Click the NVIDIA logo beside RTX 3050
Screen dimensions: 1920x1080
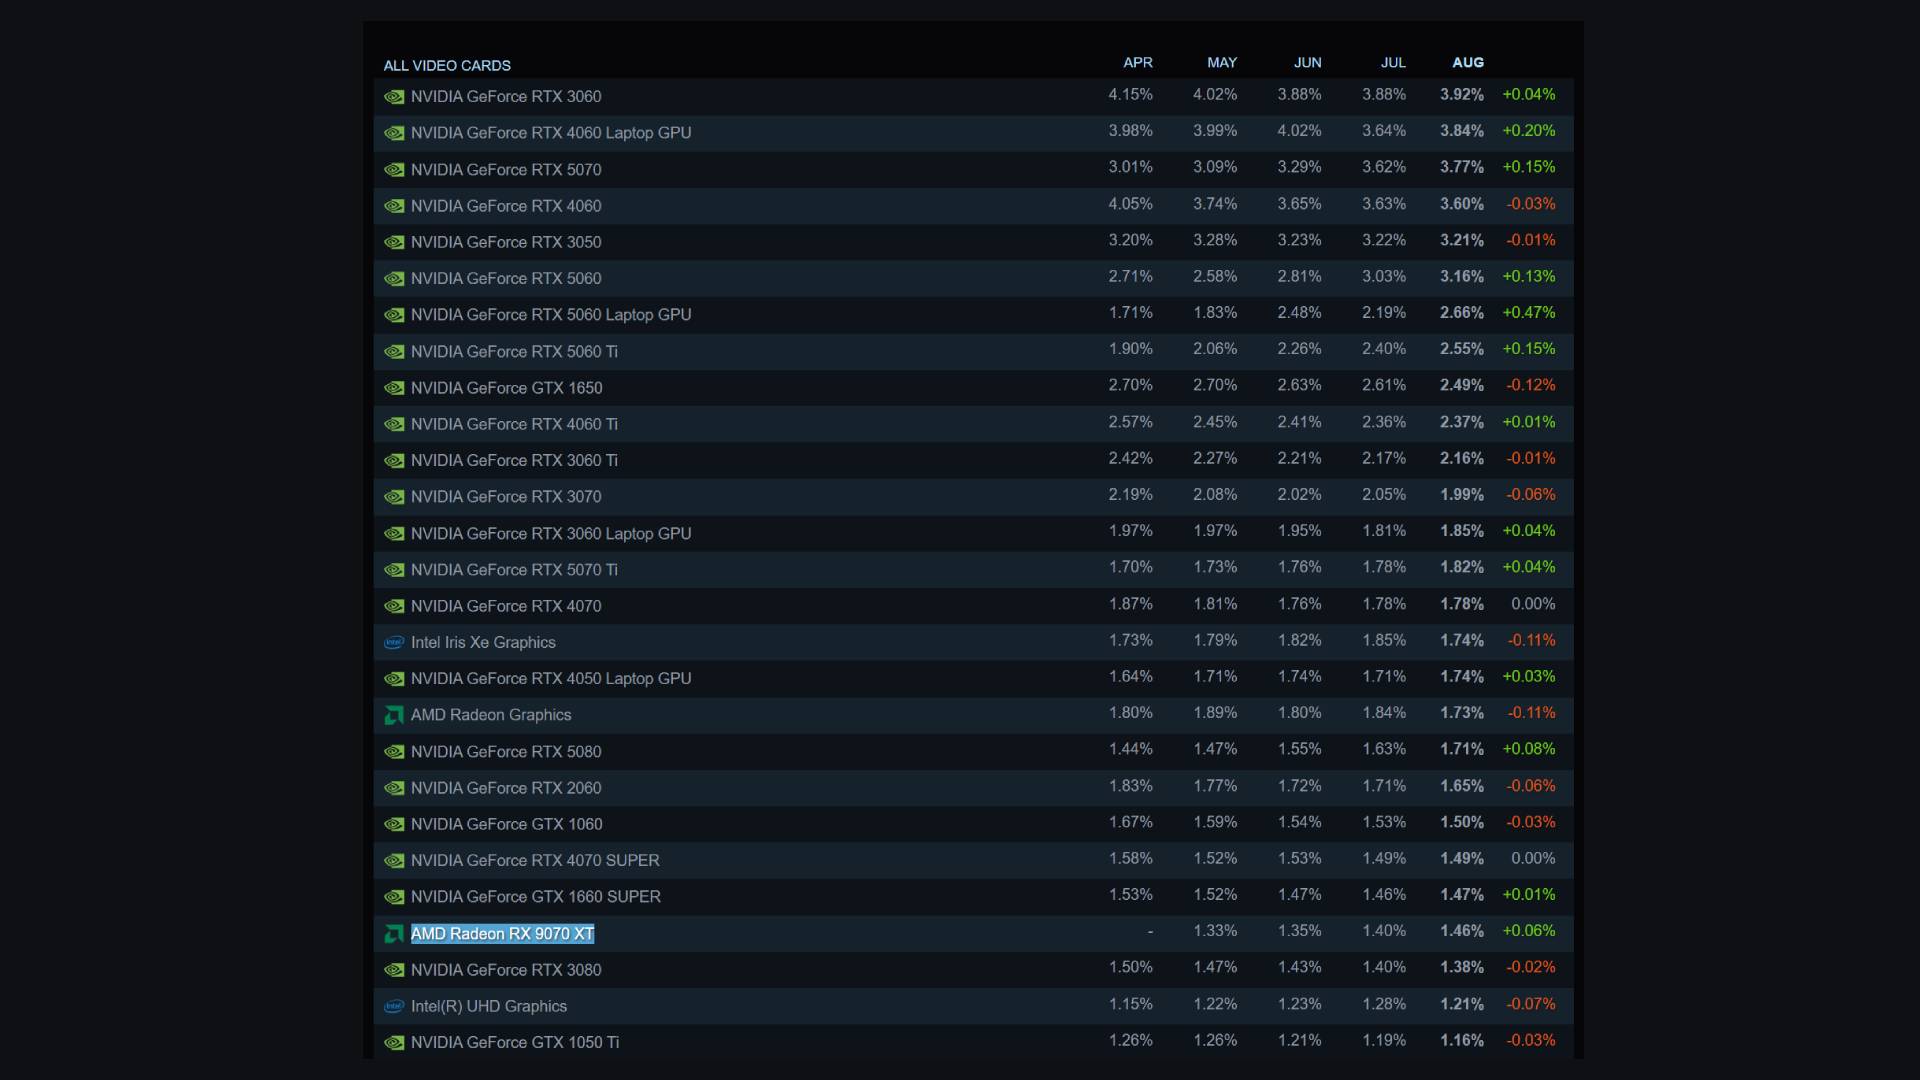click(394, 242)
